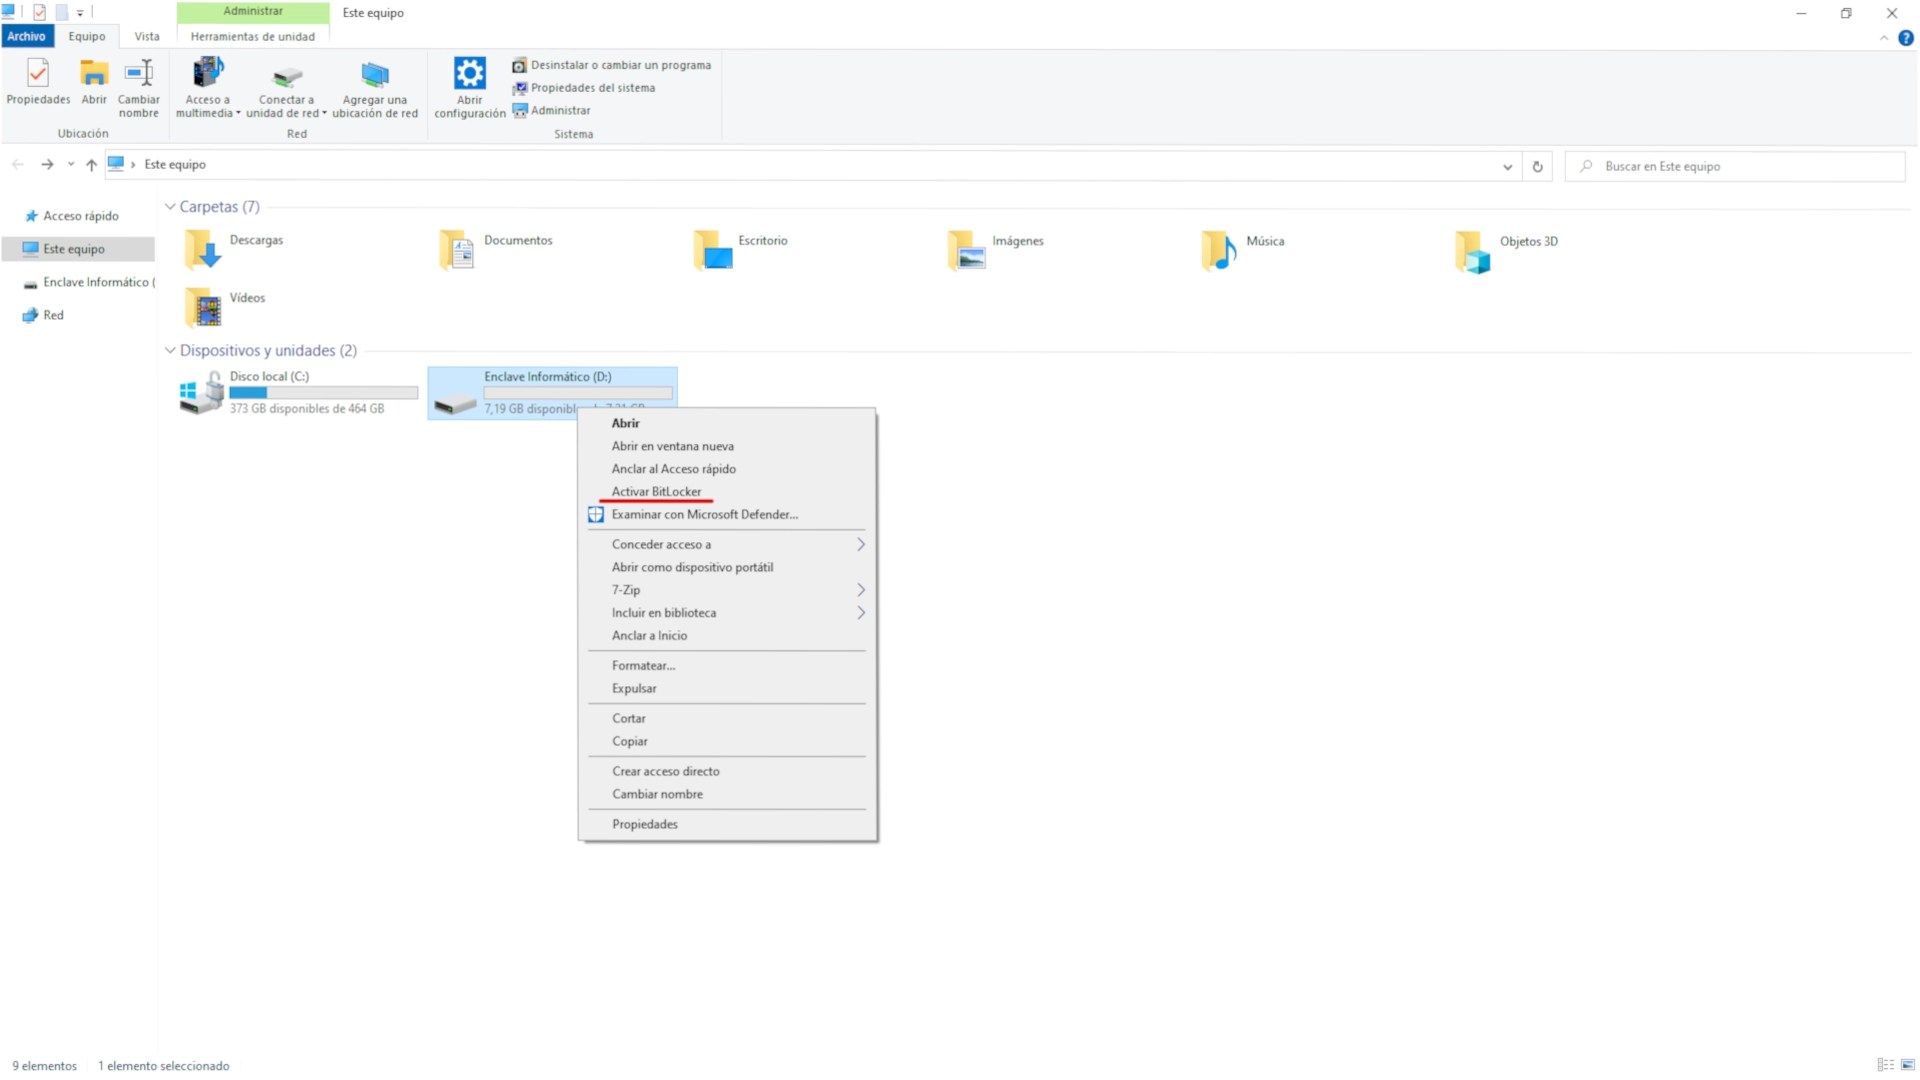
Task: Open Abrir configuración gear icon
Action: point(469,74)
